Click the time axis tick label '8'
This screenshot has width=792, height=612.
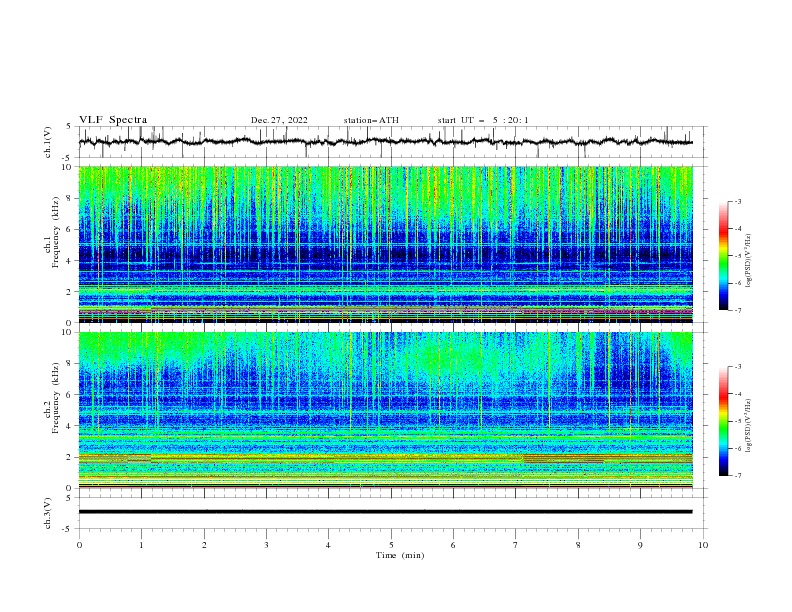(x=578, y=545)
